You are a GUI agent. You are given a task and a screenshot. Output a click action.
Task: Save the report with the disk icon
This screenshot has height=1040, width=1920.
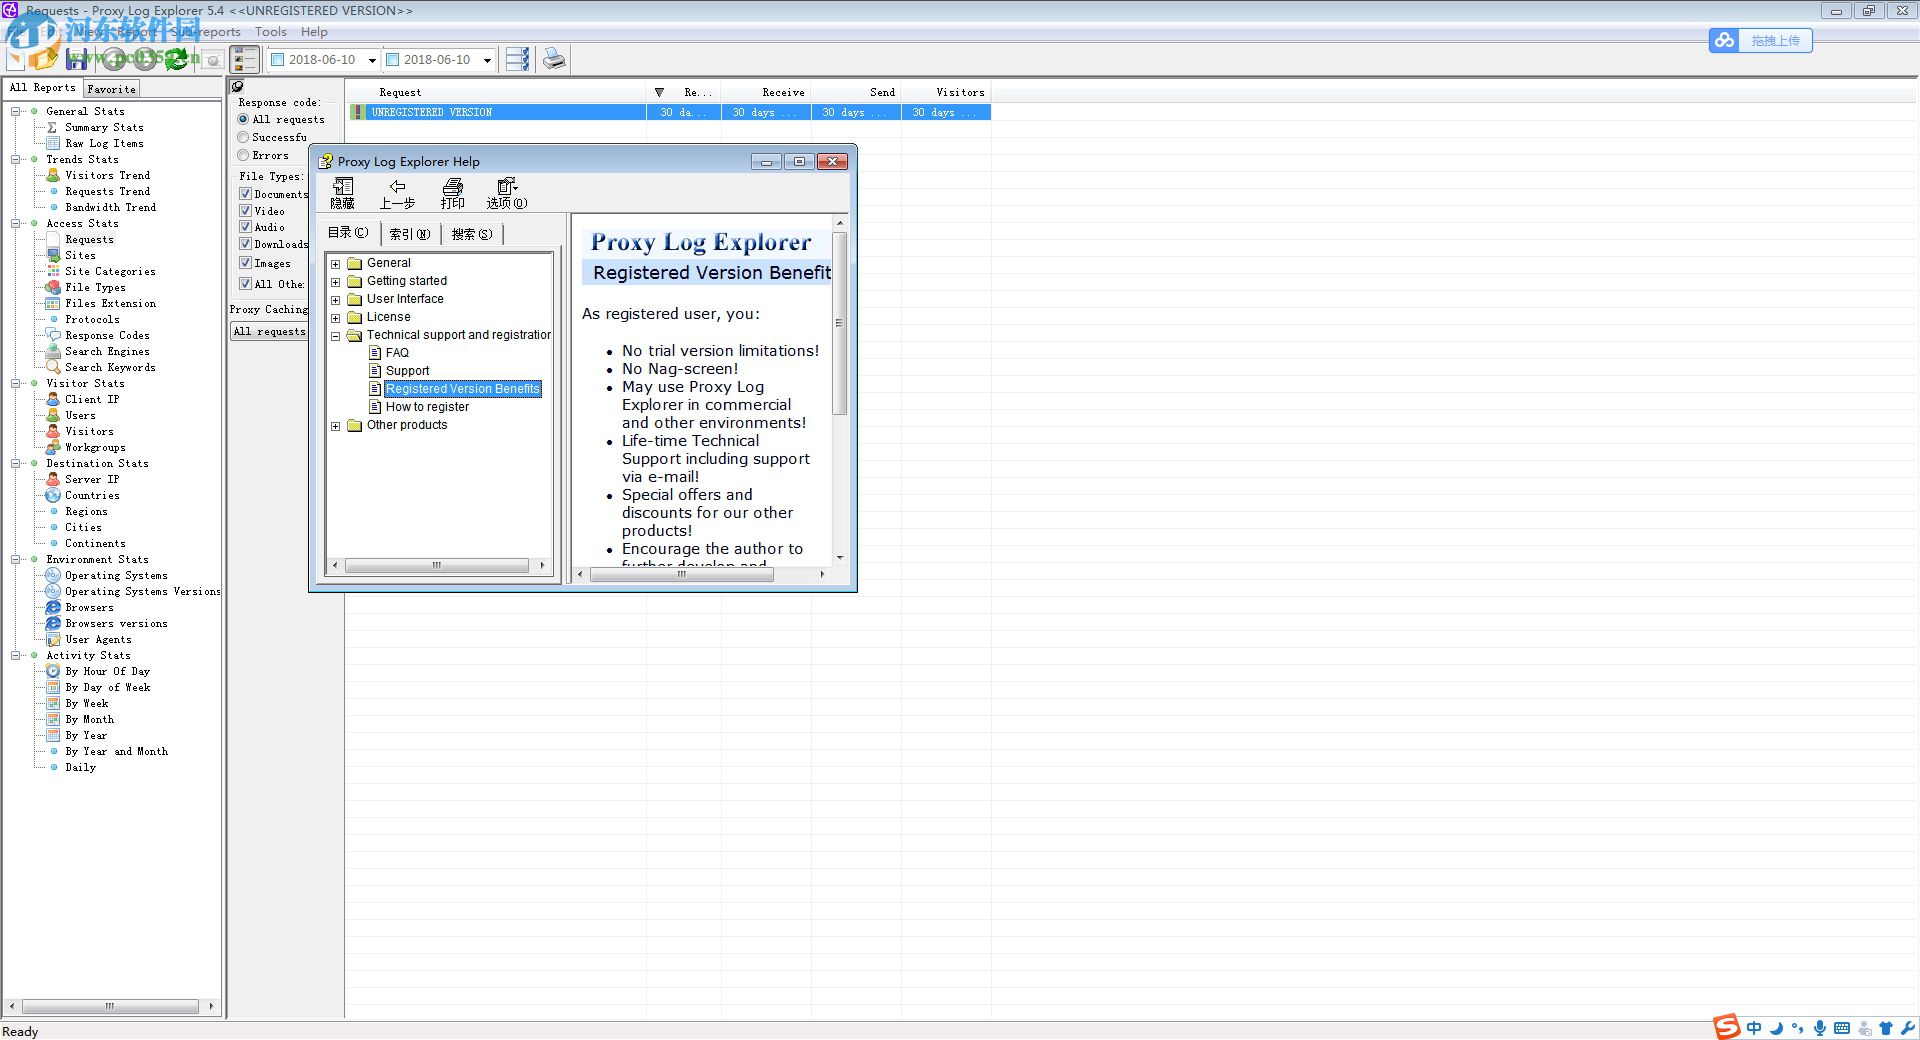point(77,59)
